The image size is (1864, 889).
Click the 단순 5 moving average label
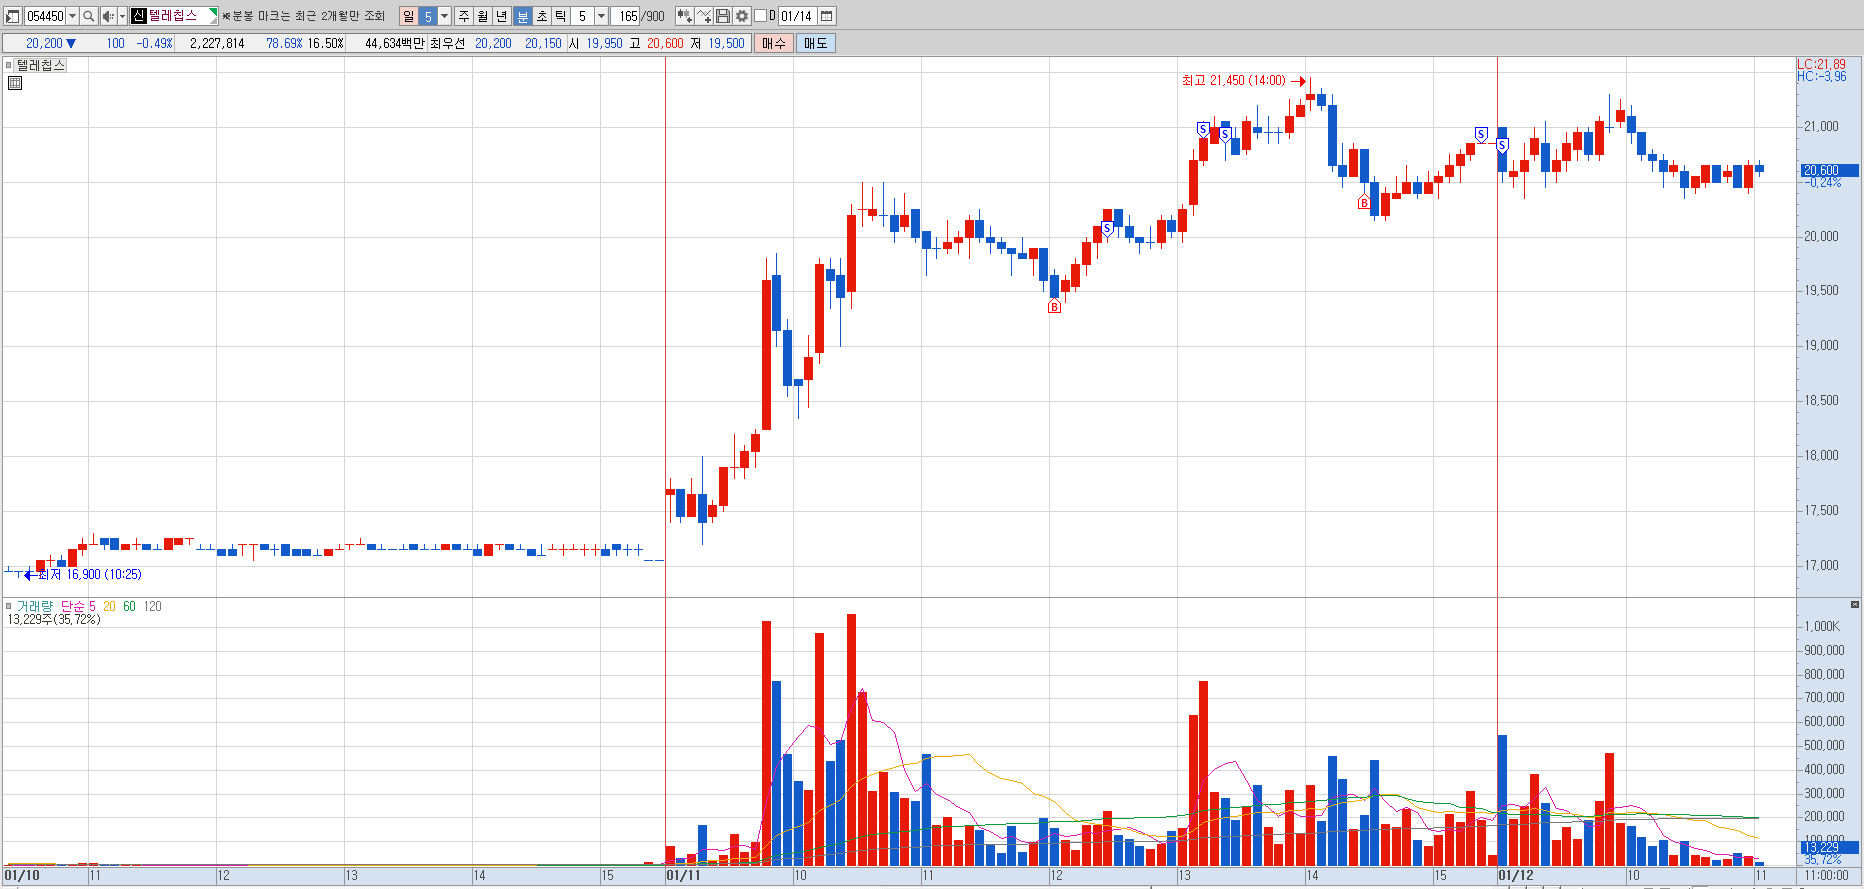point(78,606)
